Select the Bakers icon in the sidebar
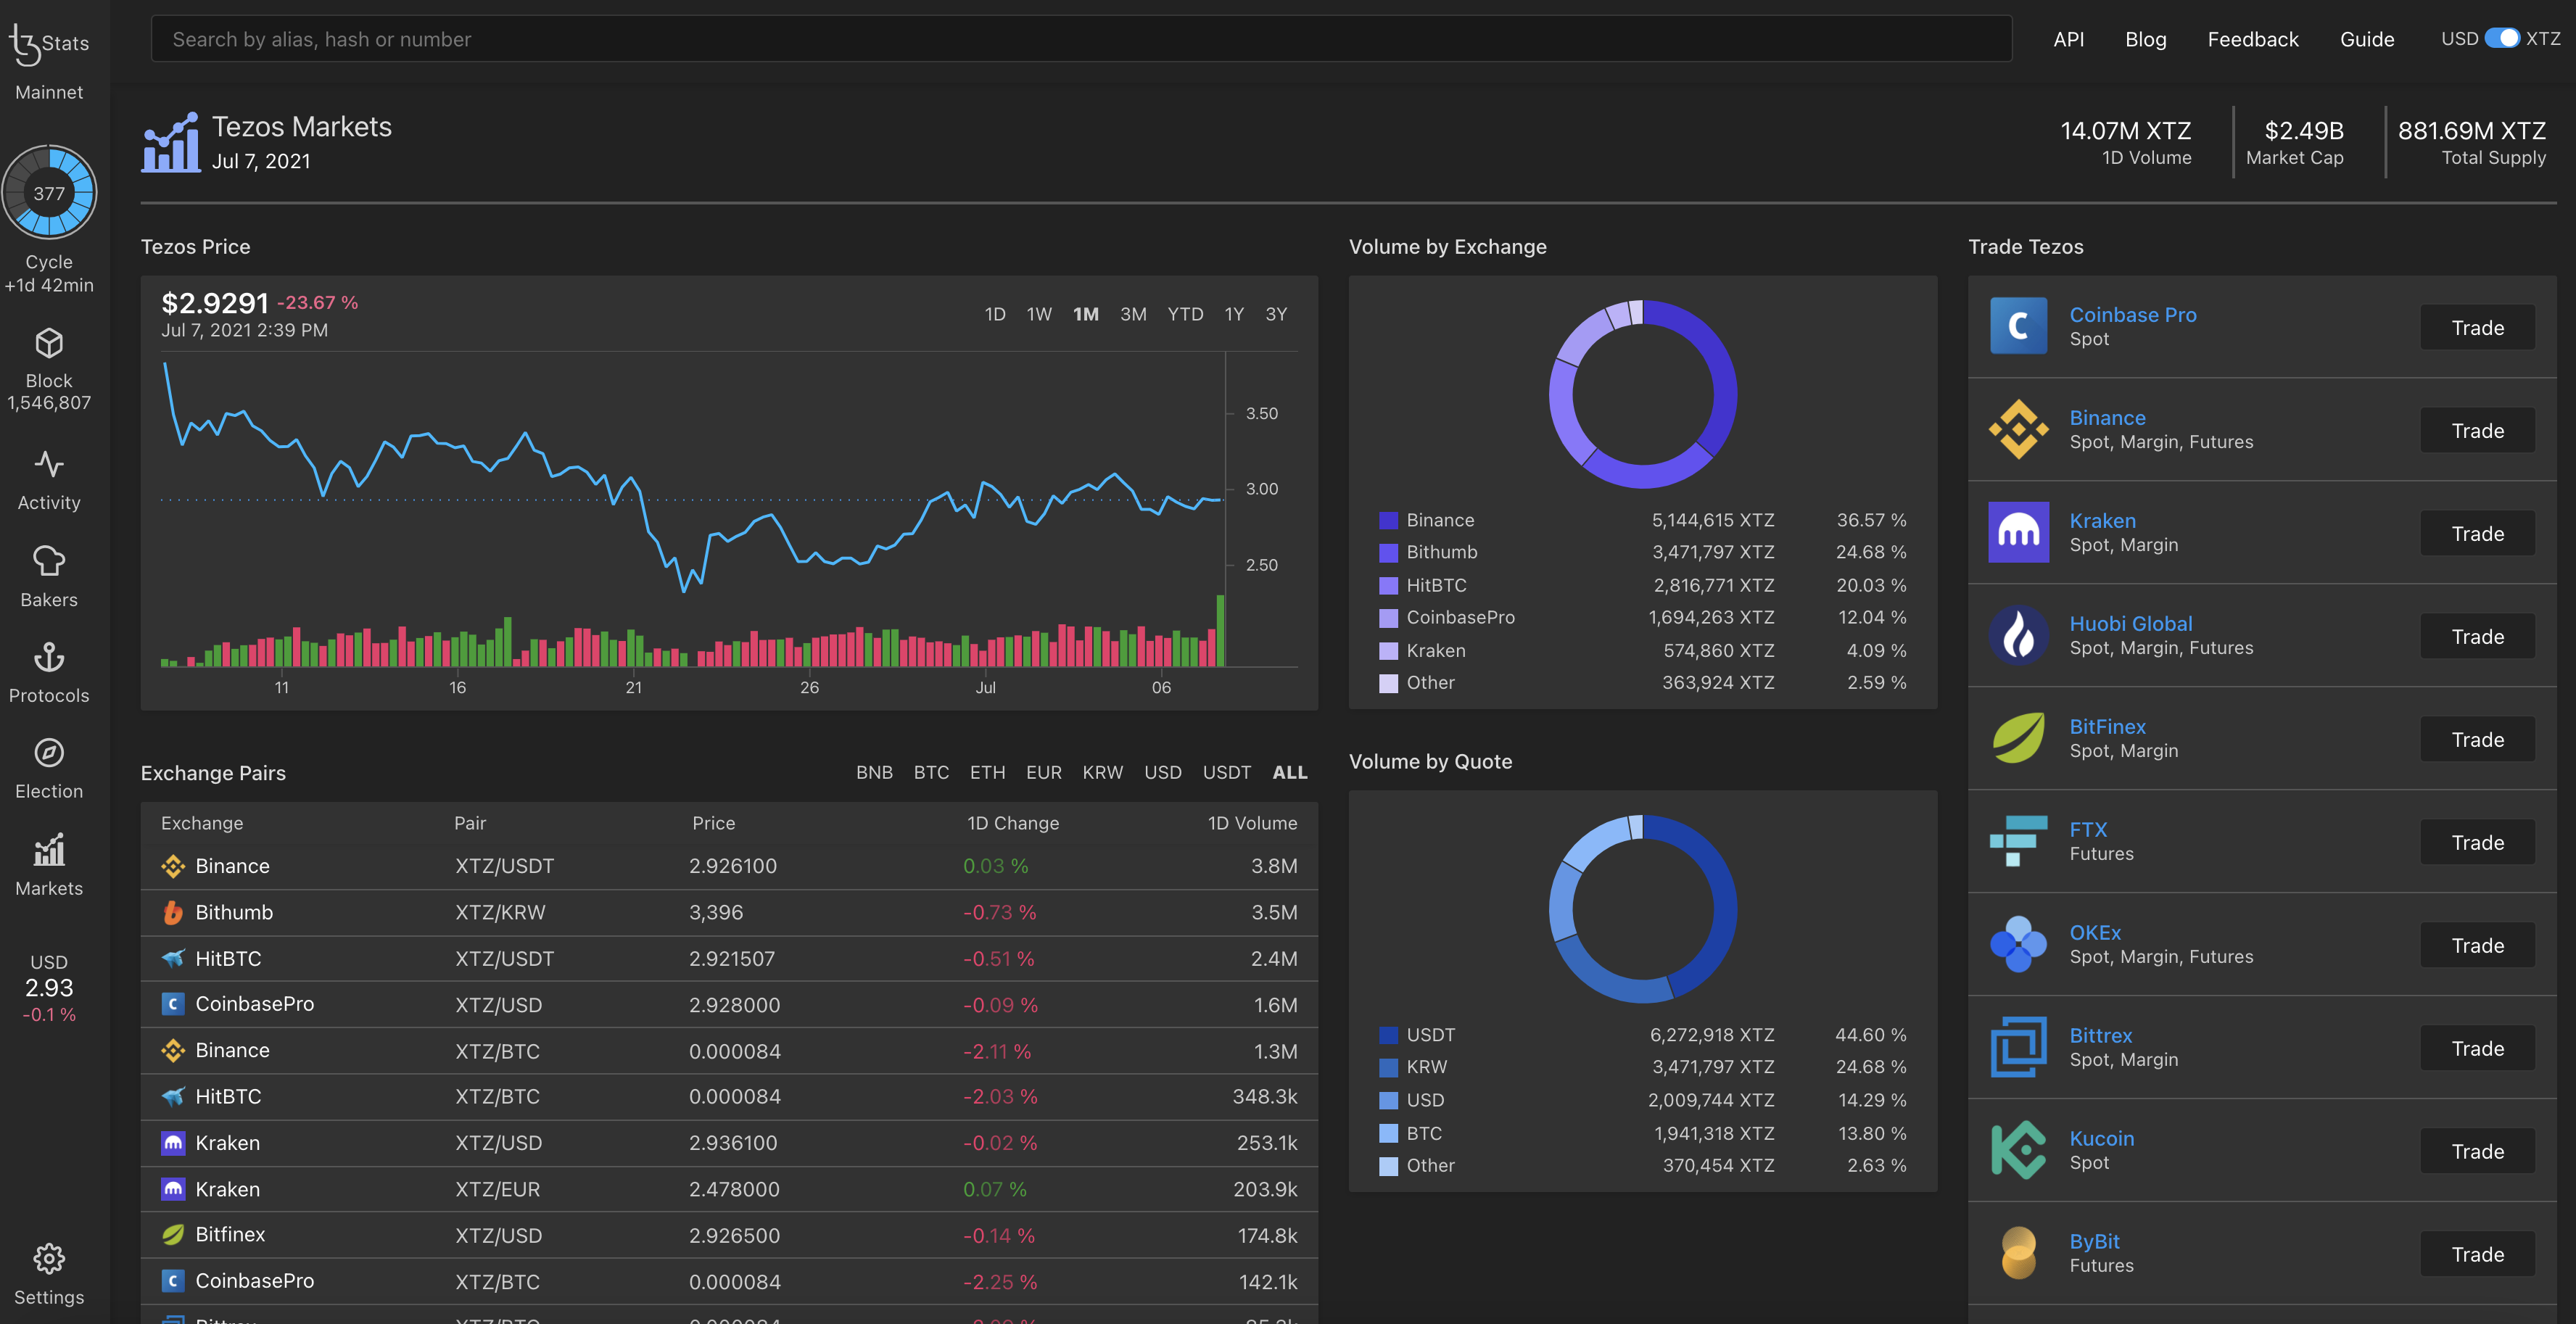The height and width of the screenshot is (1324, 2576). (x=49, y=561)
